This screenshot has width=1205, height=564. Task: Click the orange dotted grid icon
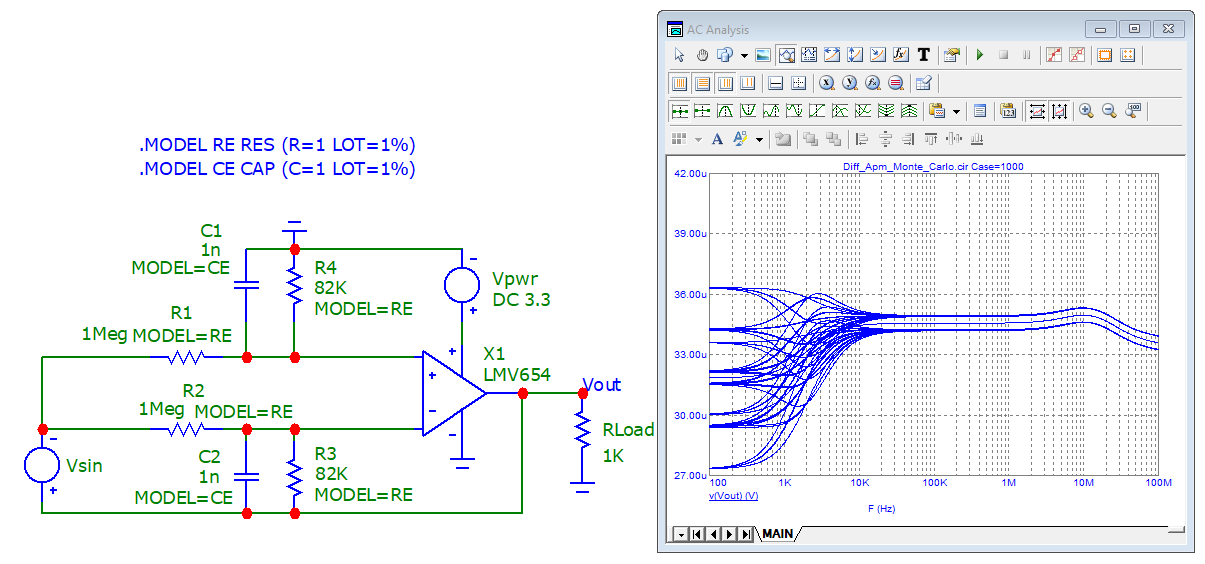(x=1128, y=55)
